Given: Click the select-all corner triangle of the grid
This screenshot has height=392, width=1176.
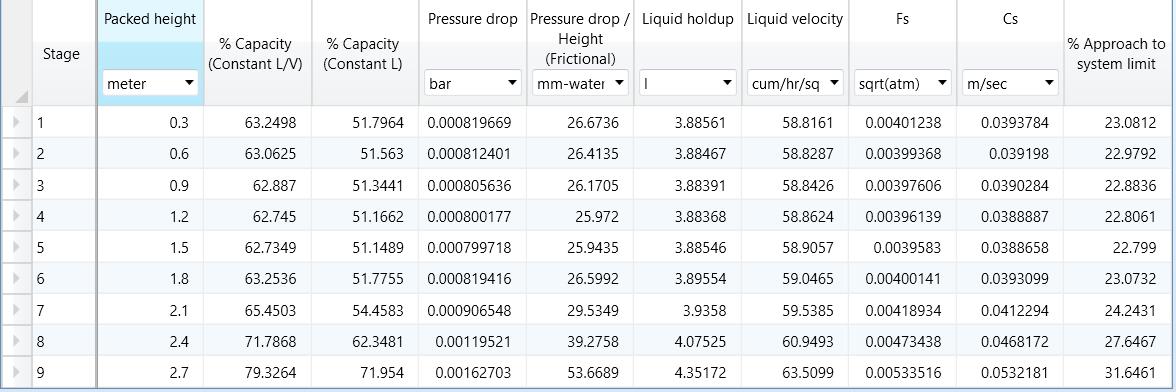Looking at the screenshot, I should pyautogui.click(x=21, y=96).
